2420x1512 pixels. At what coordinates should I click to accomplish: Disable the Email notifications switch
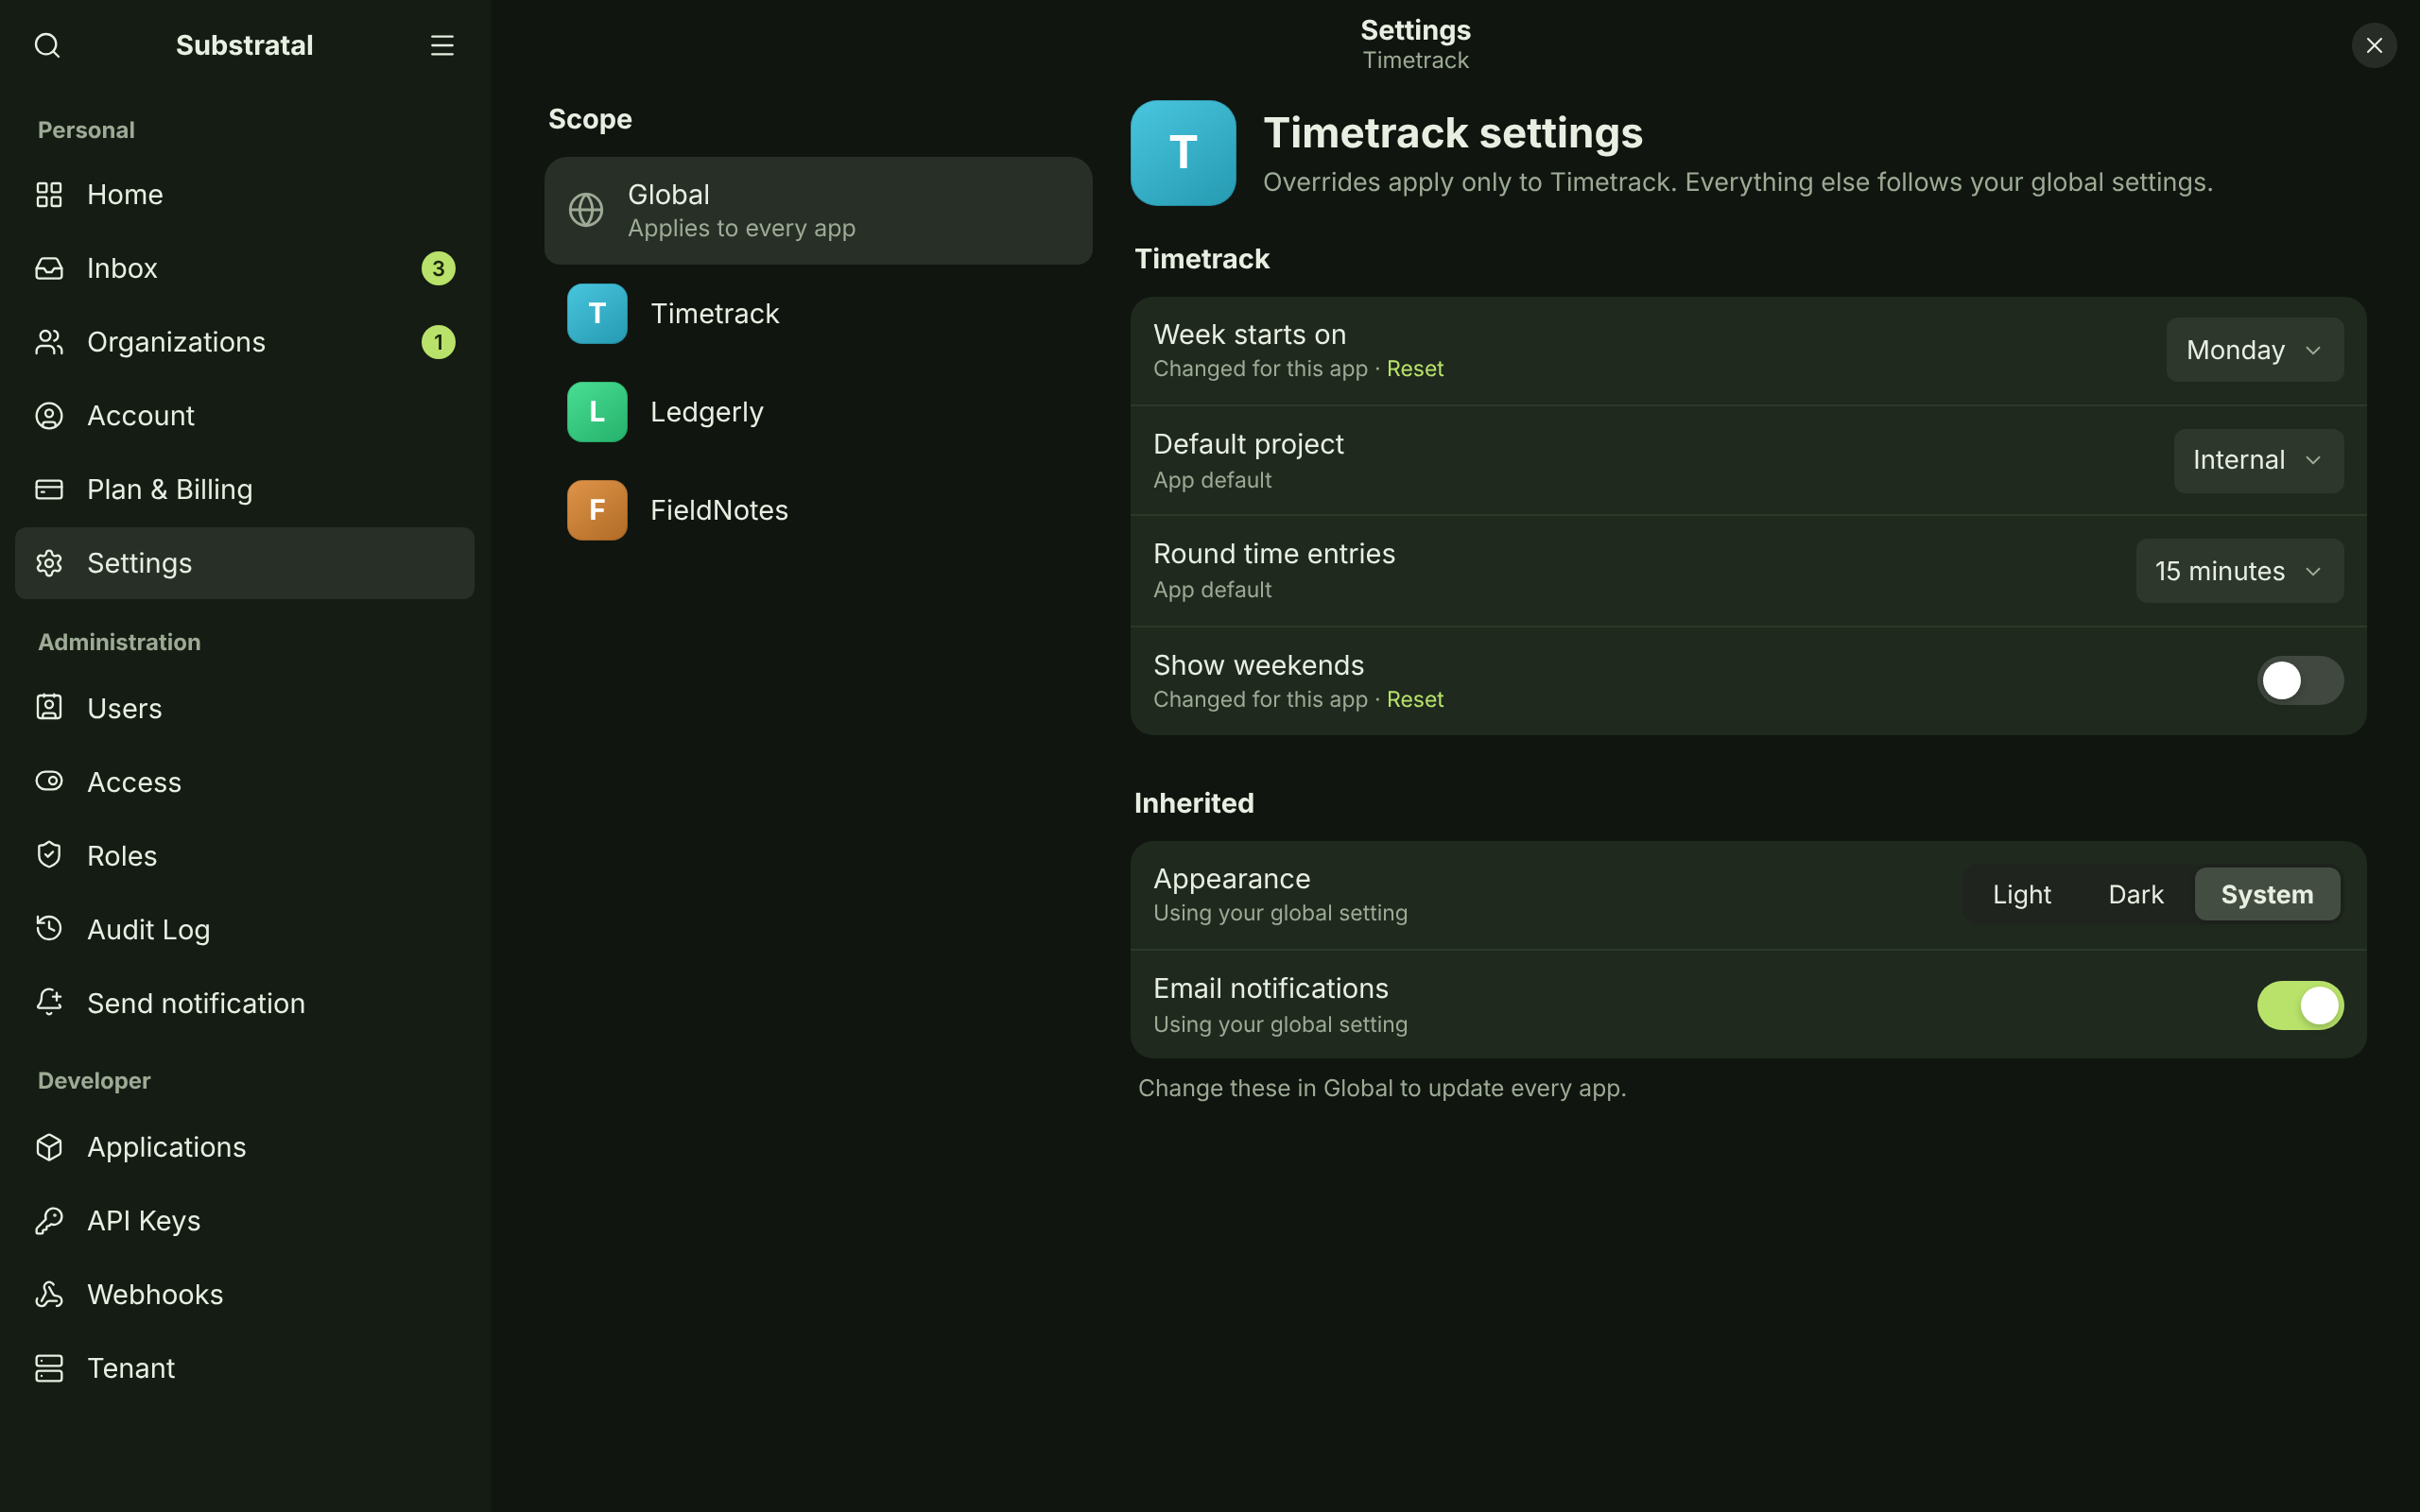point(2300,1005)
